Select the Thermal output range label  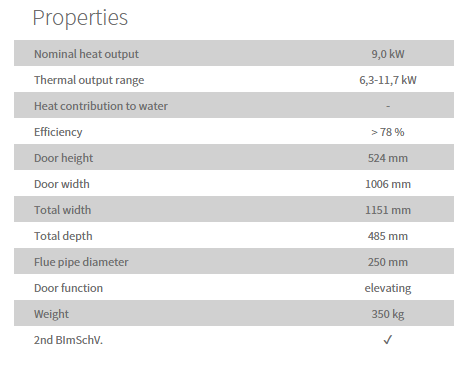click(89, 80)
